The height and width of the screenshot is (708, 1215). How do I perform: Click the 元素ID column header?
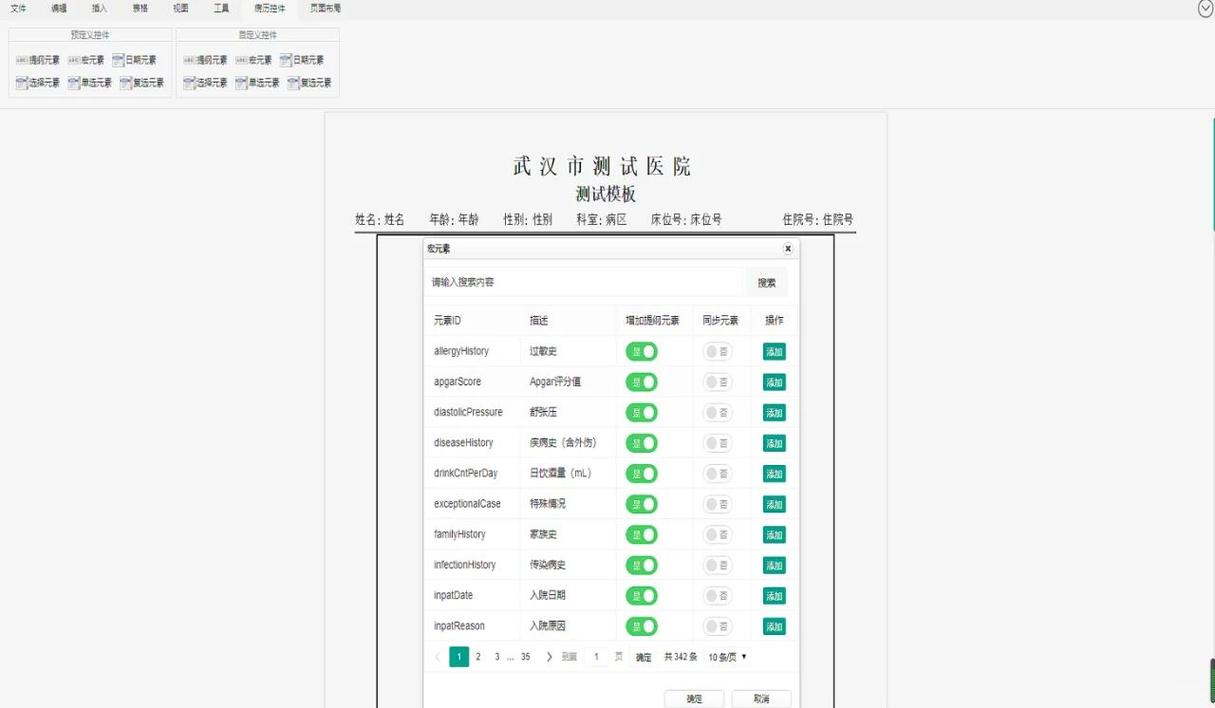pos(448,321)
